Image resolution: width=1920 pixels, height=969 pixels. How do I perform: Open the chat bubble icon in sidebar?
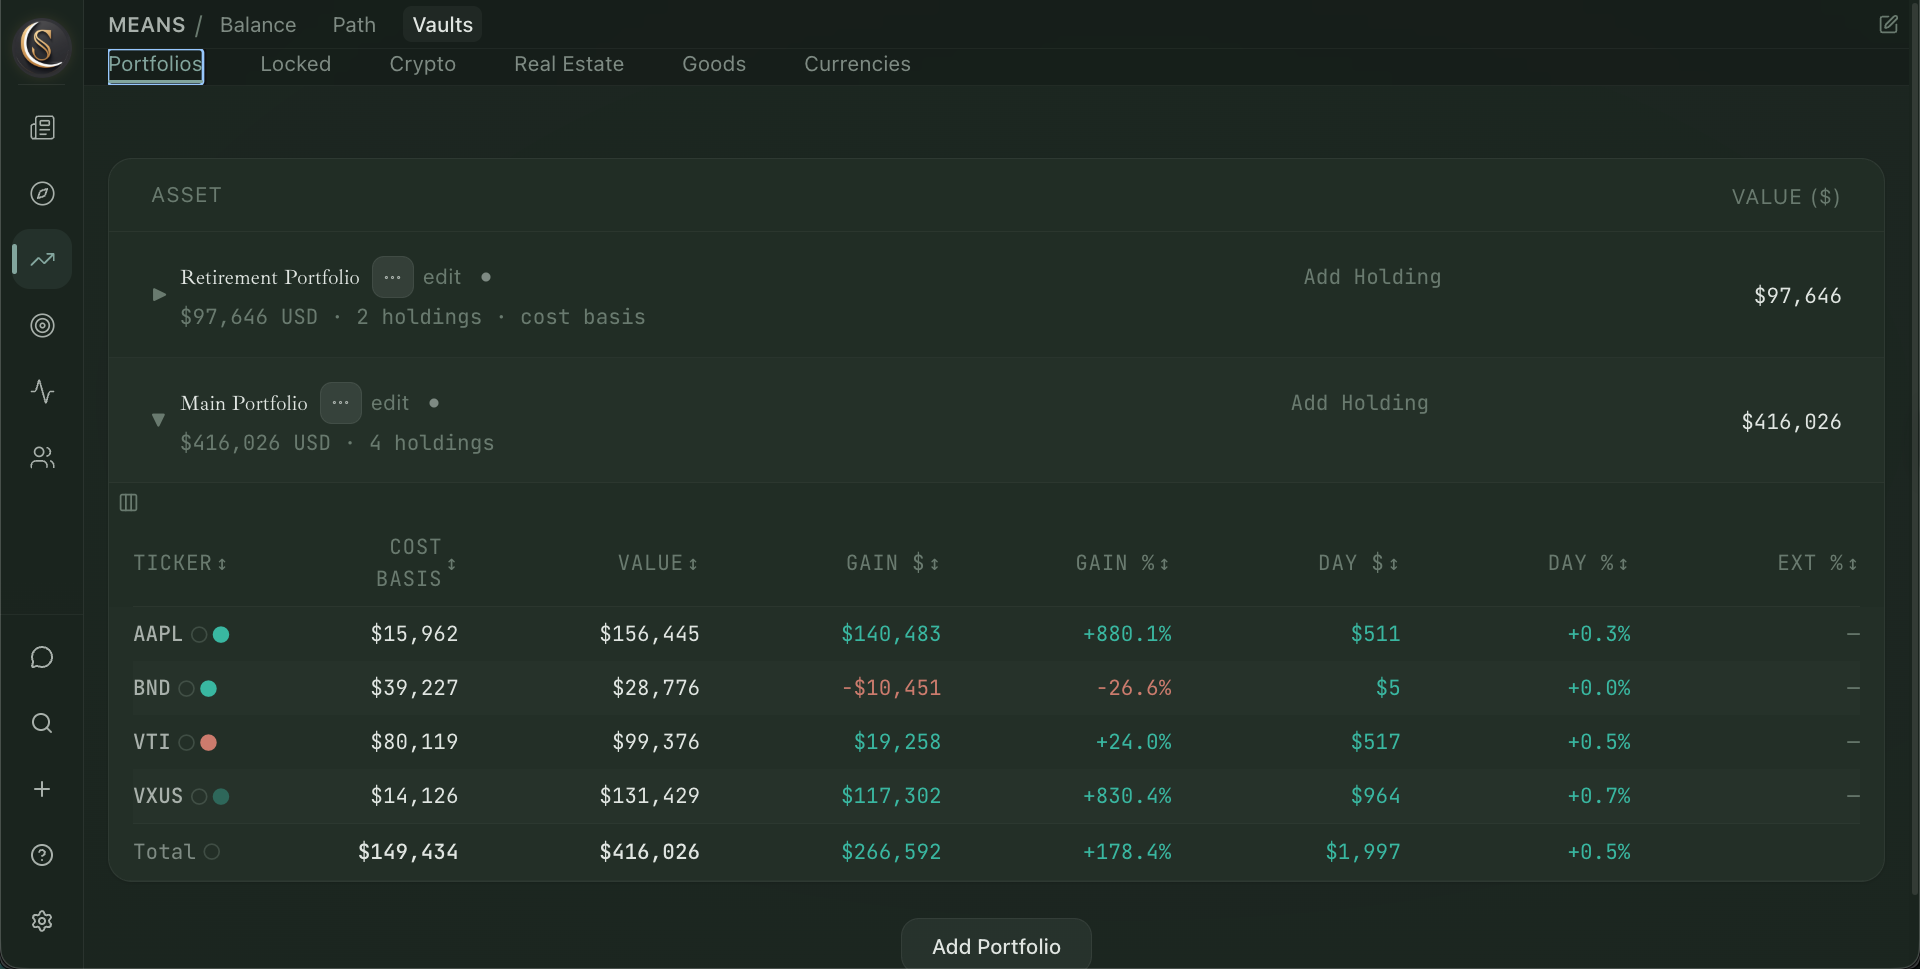coord(42,657)
